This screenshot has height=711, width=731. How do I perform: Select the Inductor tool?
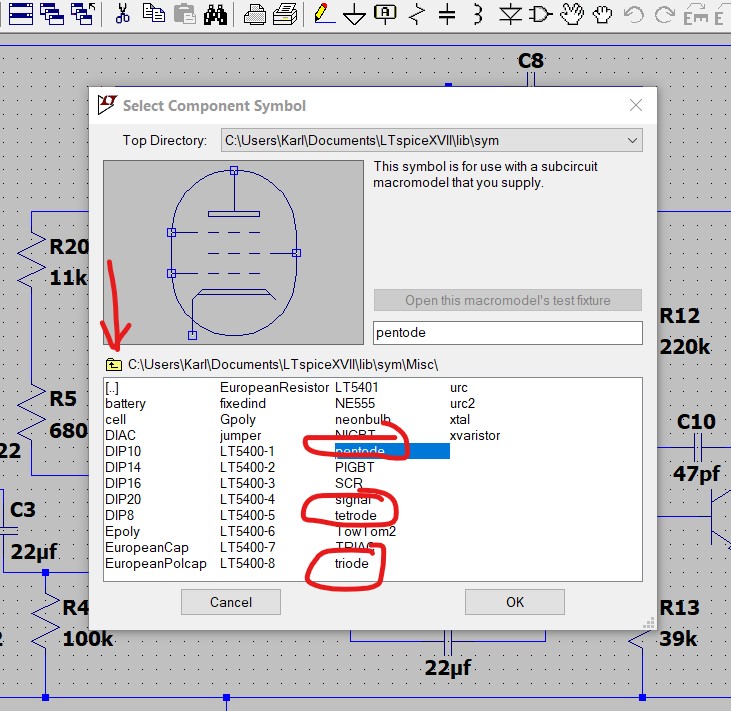477,14
